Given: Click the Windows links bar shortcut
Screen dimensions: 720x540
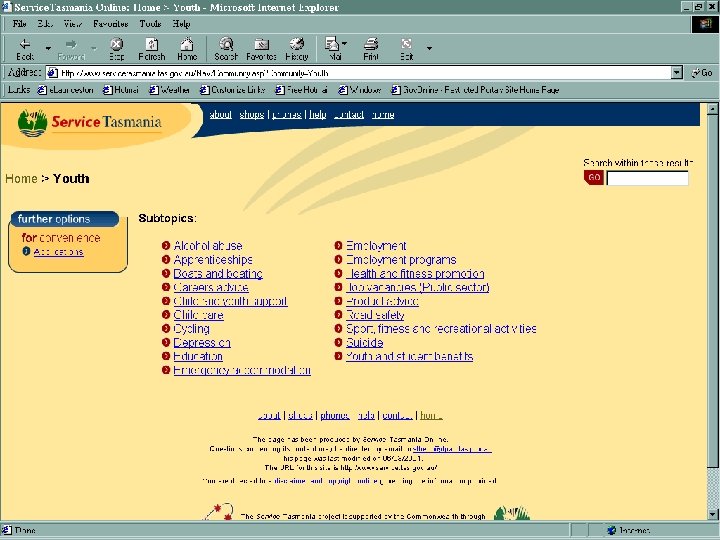Looking at the screenshot, I should pos(360,90).
